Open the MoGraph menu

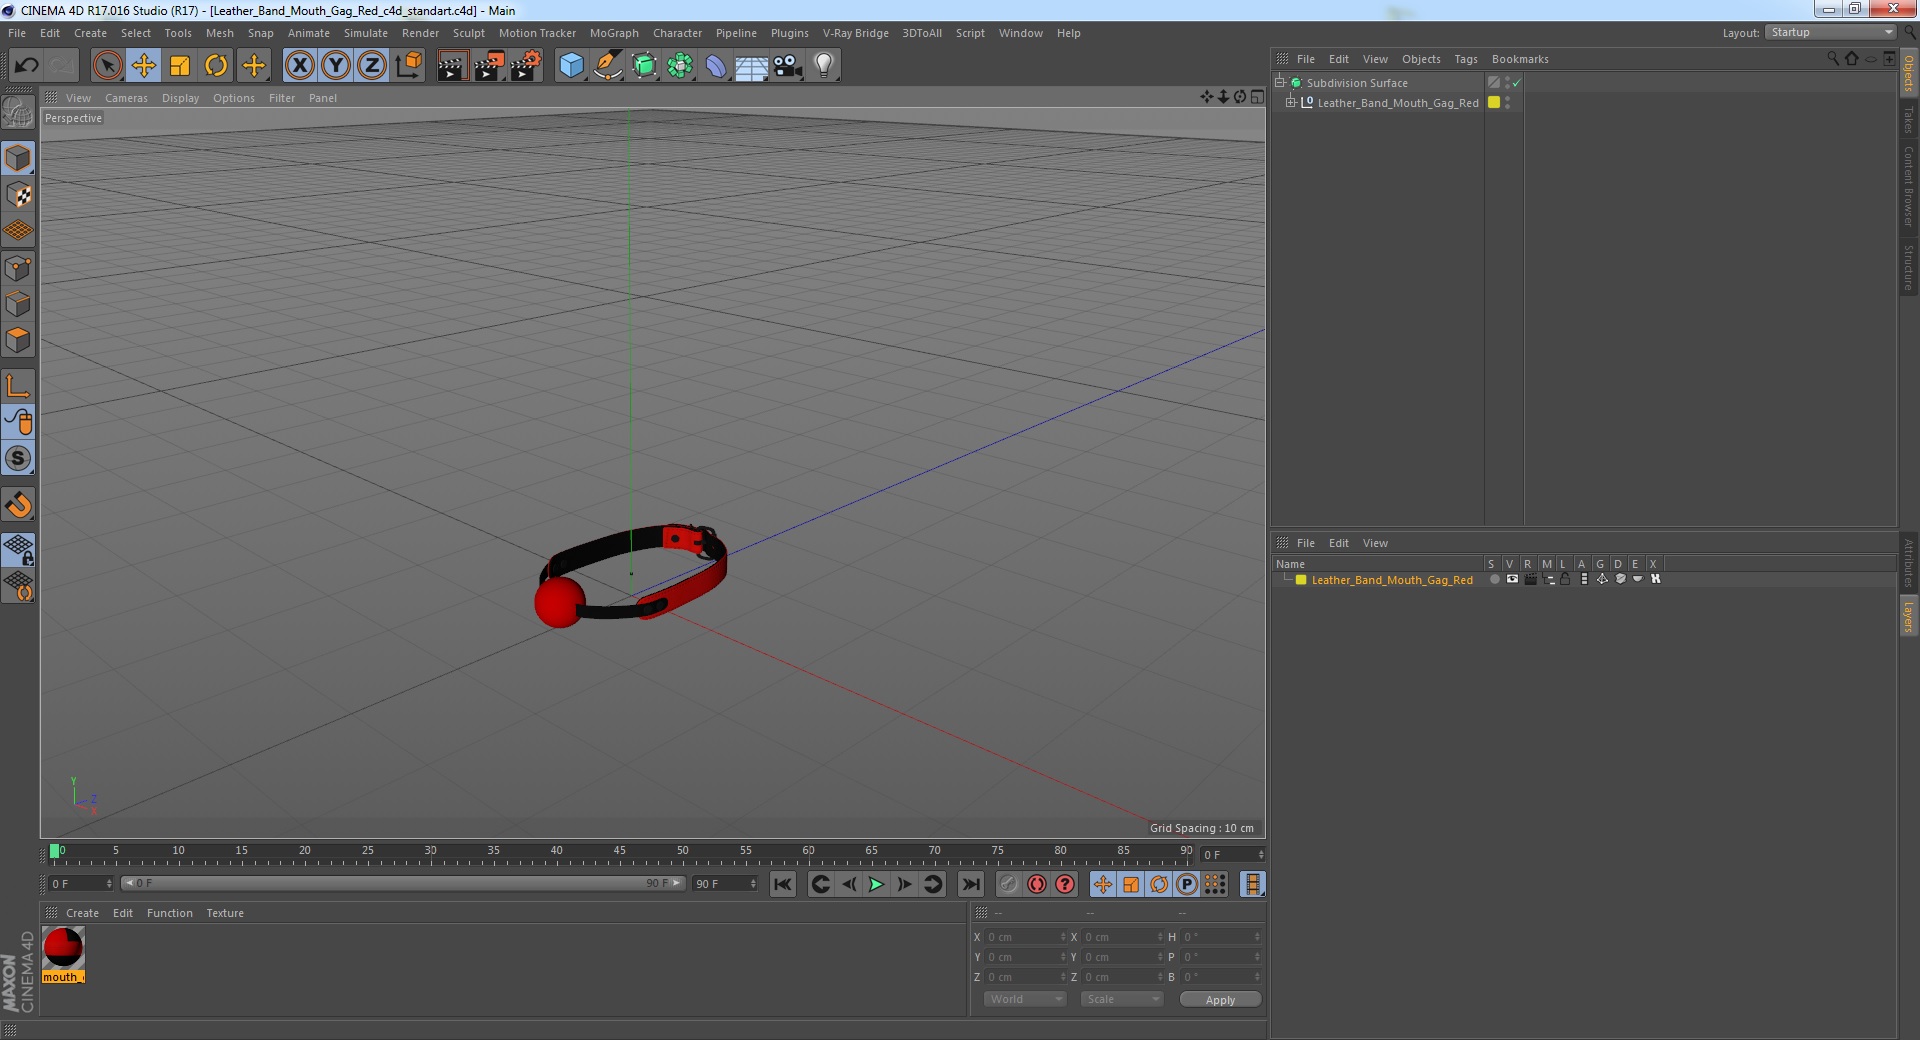coord(614,33)
